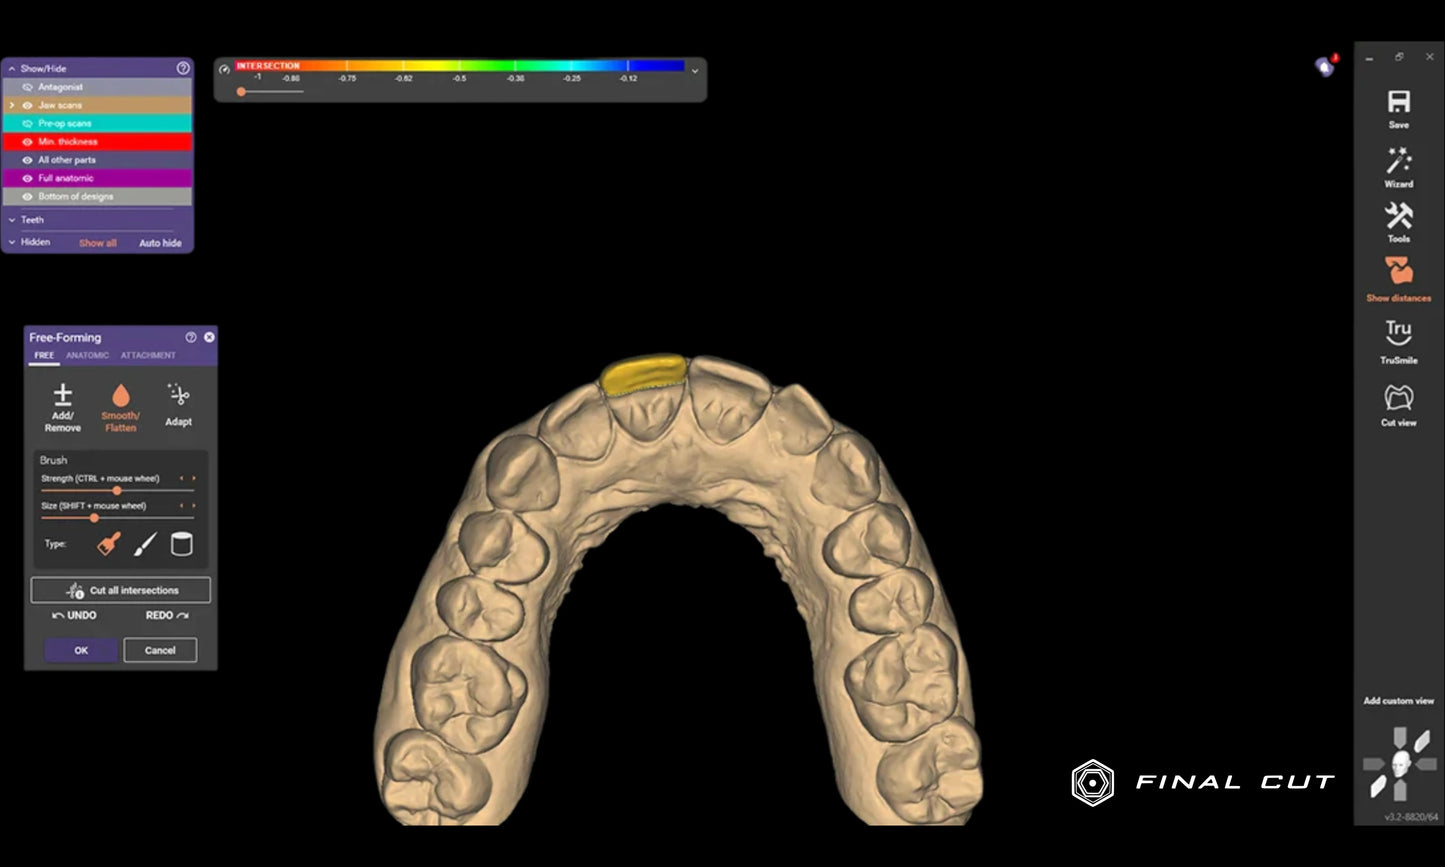Expand the Intersection color scale dropdown
Image resolution: width=1445 pixels, height=867 pixels.
[x=695, y=71]
